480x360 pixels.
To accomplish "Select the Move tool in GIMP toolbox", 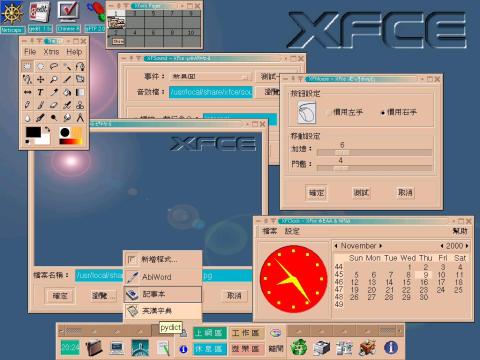I will click(40, 79).
